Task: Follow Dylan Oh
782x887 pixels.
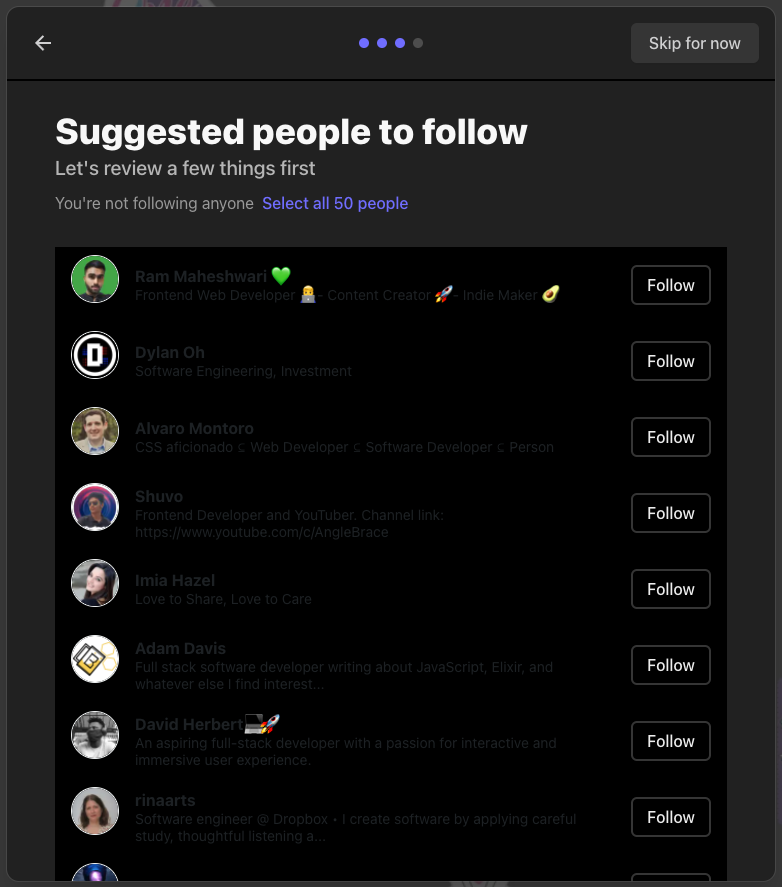Action: pyautogui.click(x=670, y=361)
